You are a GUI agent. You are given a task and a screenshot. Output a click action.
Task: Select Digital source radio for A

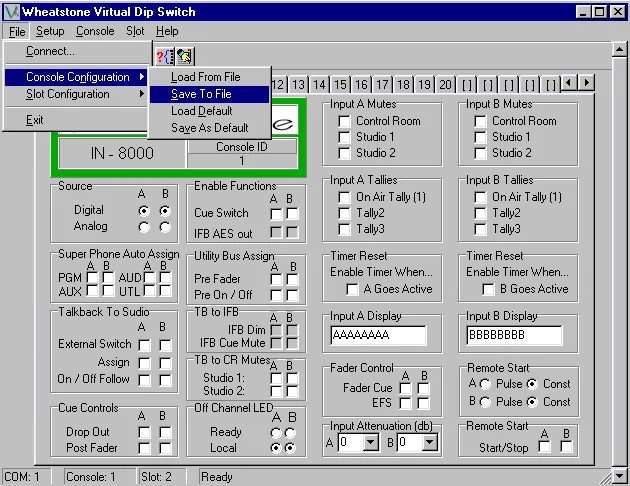click(144, 211)
